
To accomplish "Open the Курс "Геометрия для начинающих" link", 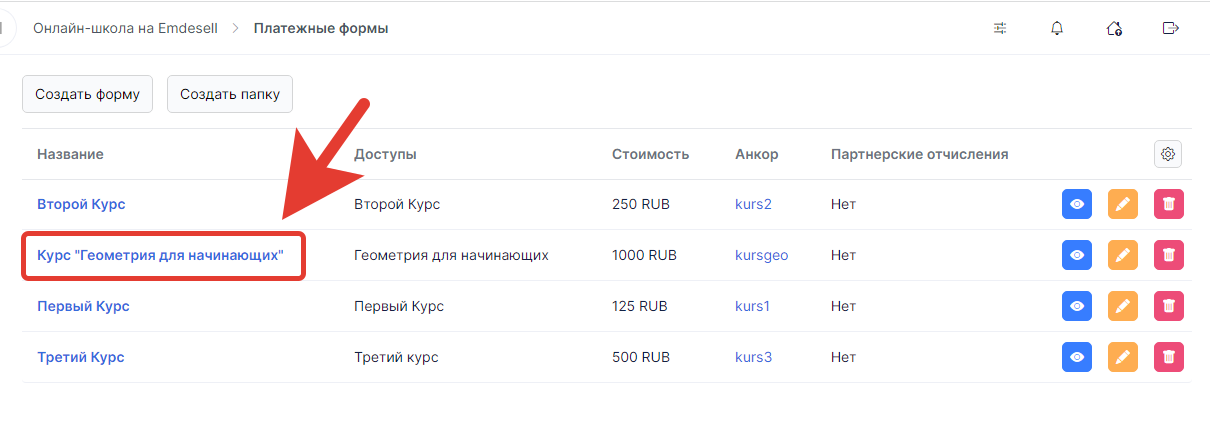I will click(x=161, y=255).
